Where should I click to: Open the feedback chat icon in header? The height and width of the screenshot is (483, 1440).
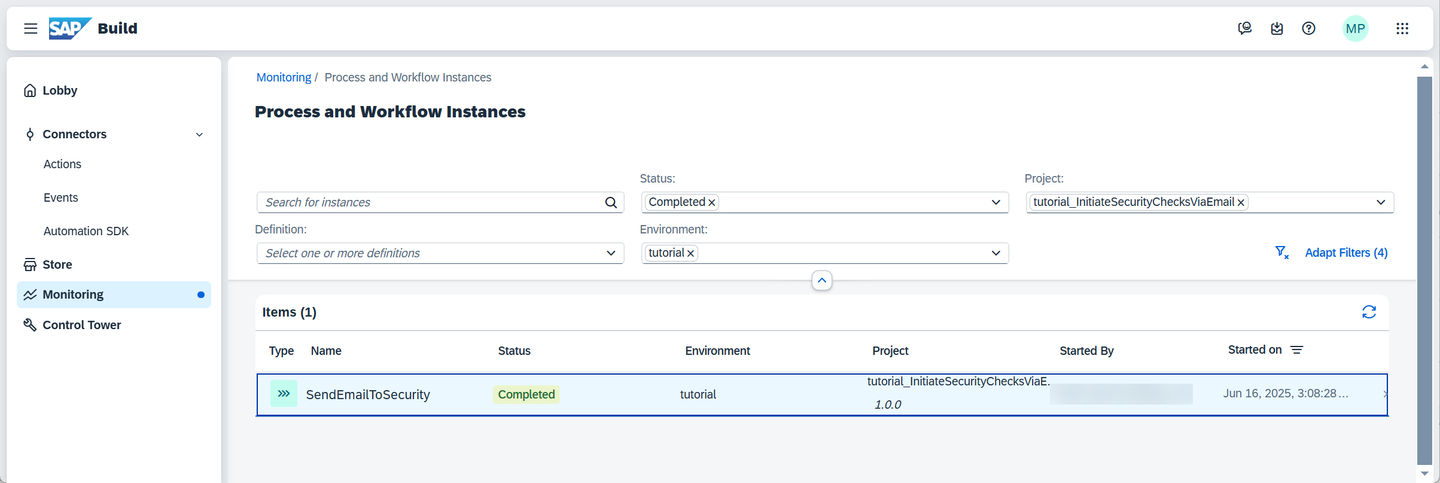(x=1245, y=29)
